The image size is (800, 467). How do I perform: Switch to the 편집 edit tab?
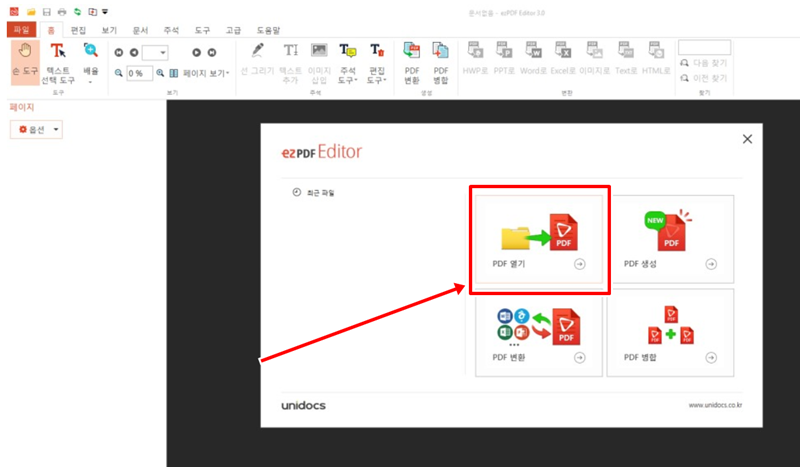point(78,30)
